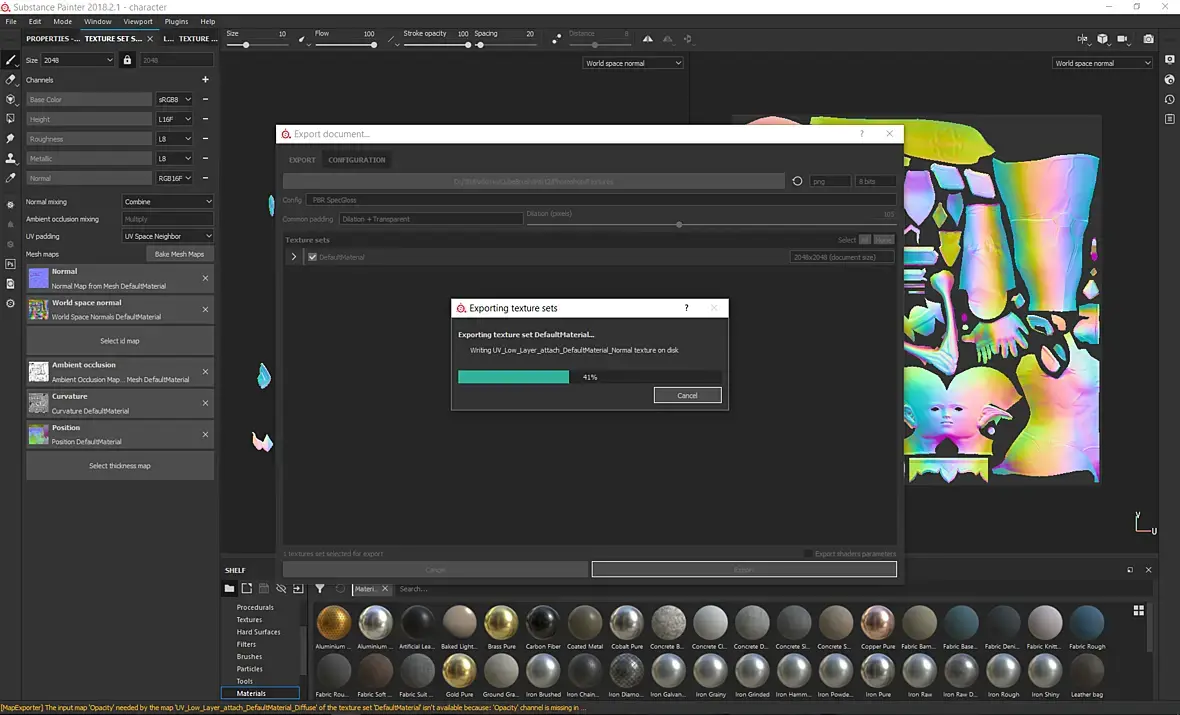Click the shelf filter funnel icon
The width and height of the screenshot is (1180, 715).
pyautogui.click(x=320, y=589)
